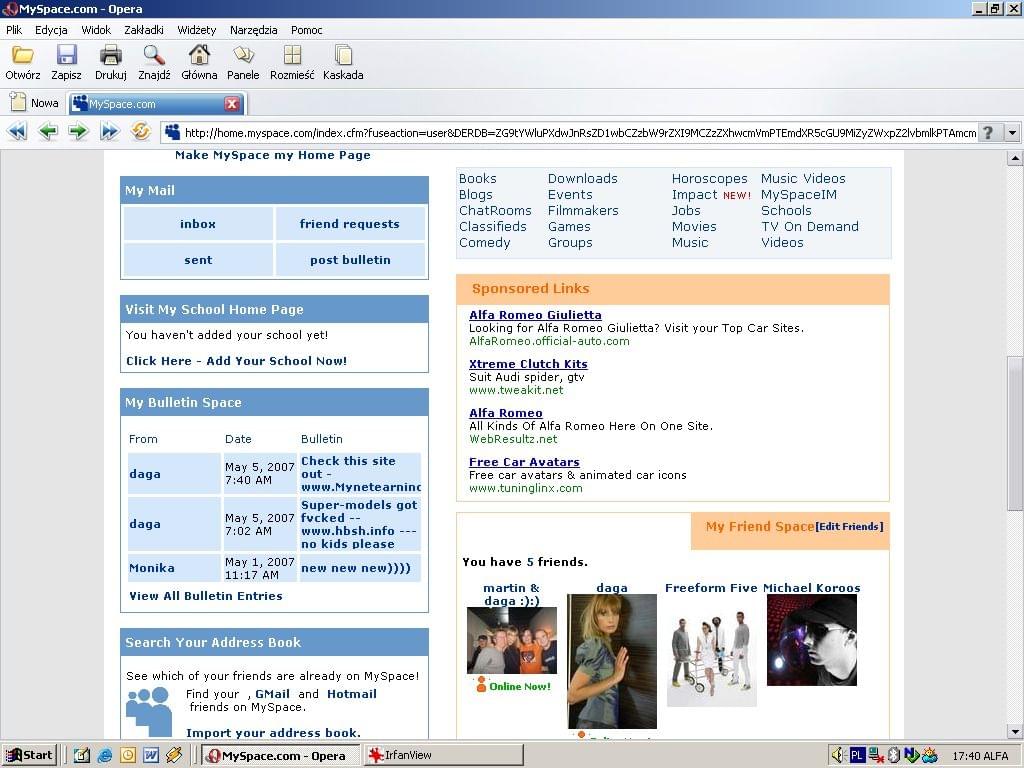
Task: Click the Rozmieść tile windows icon
Action: coord(292,55)
